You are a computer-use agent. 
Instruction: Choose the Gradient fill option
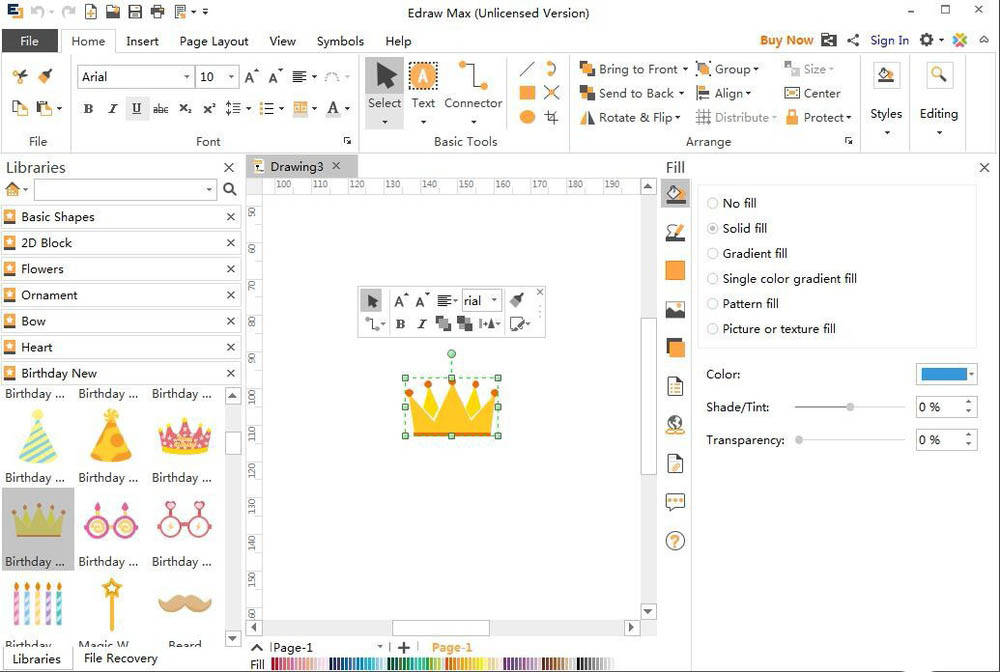713,253
